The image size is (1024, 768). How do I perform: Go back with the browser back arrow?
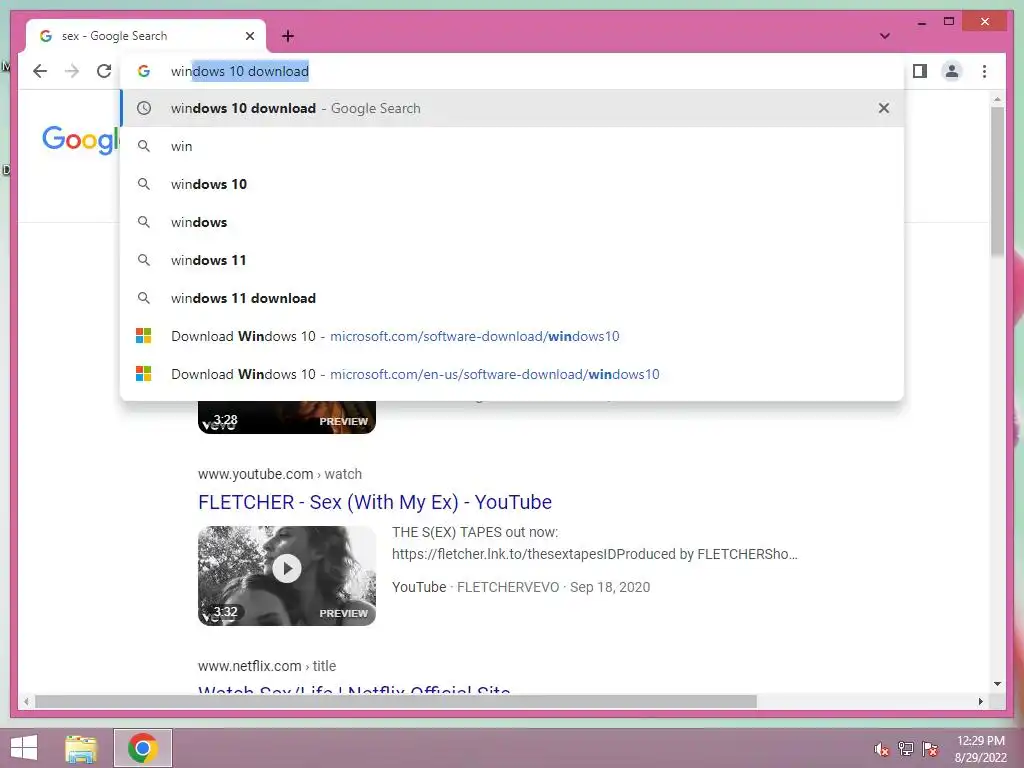point(40,71)
